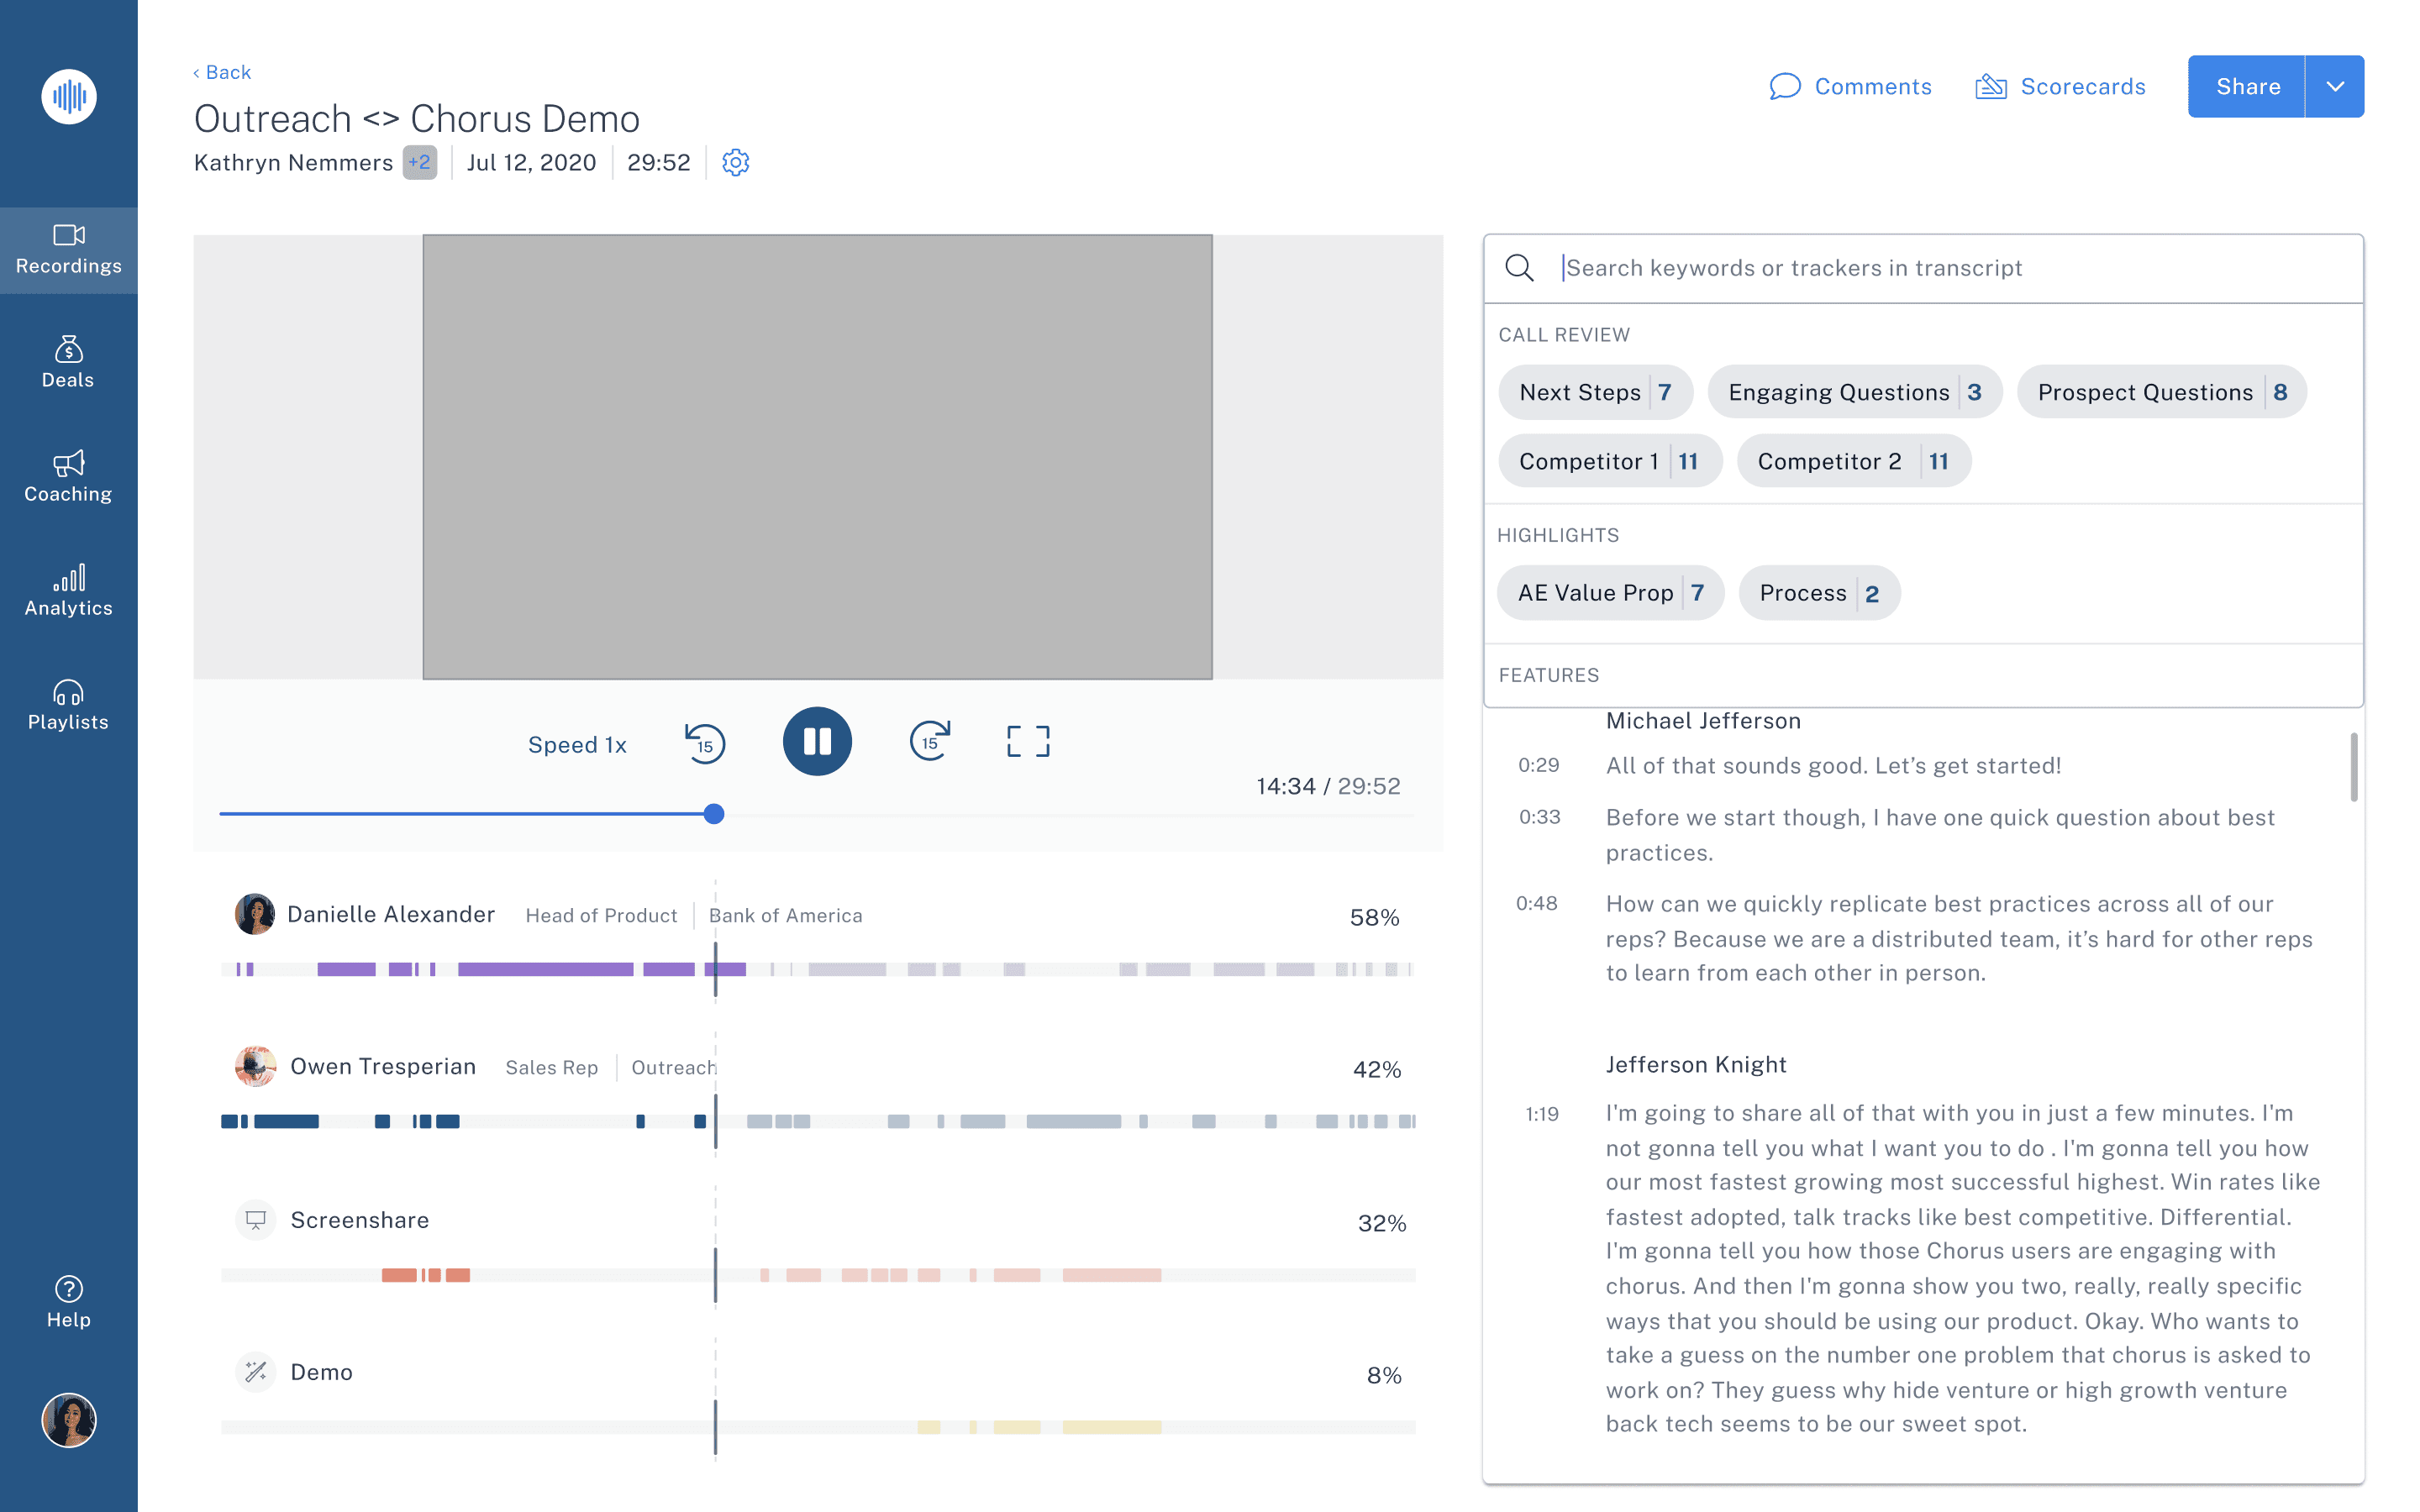The image size is (2420, 1512).
Task: Enter fullscreen video mode
Action: [1027, 742]
